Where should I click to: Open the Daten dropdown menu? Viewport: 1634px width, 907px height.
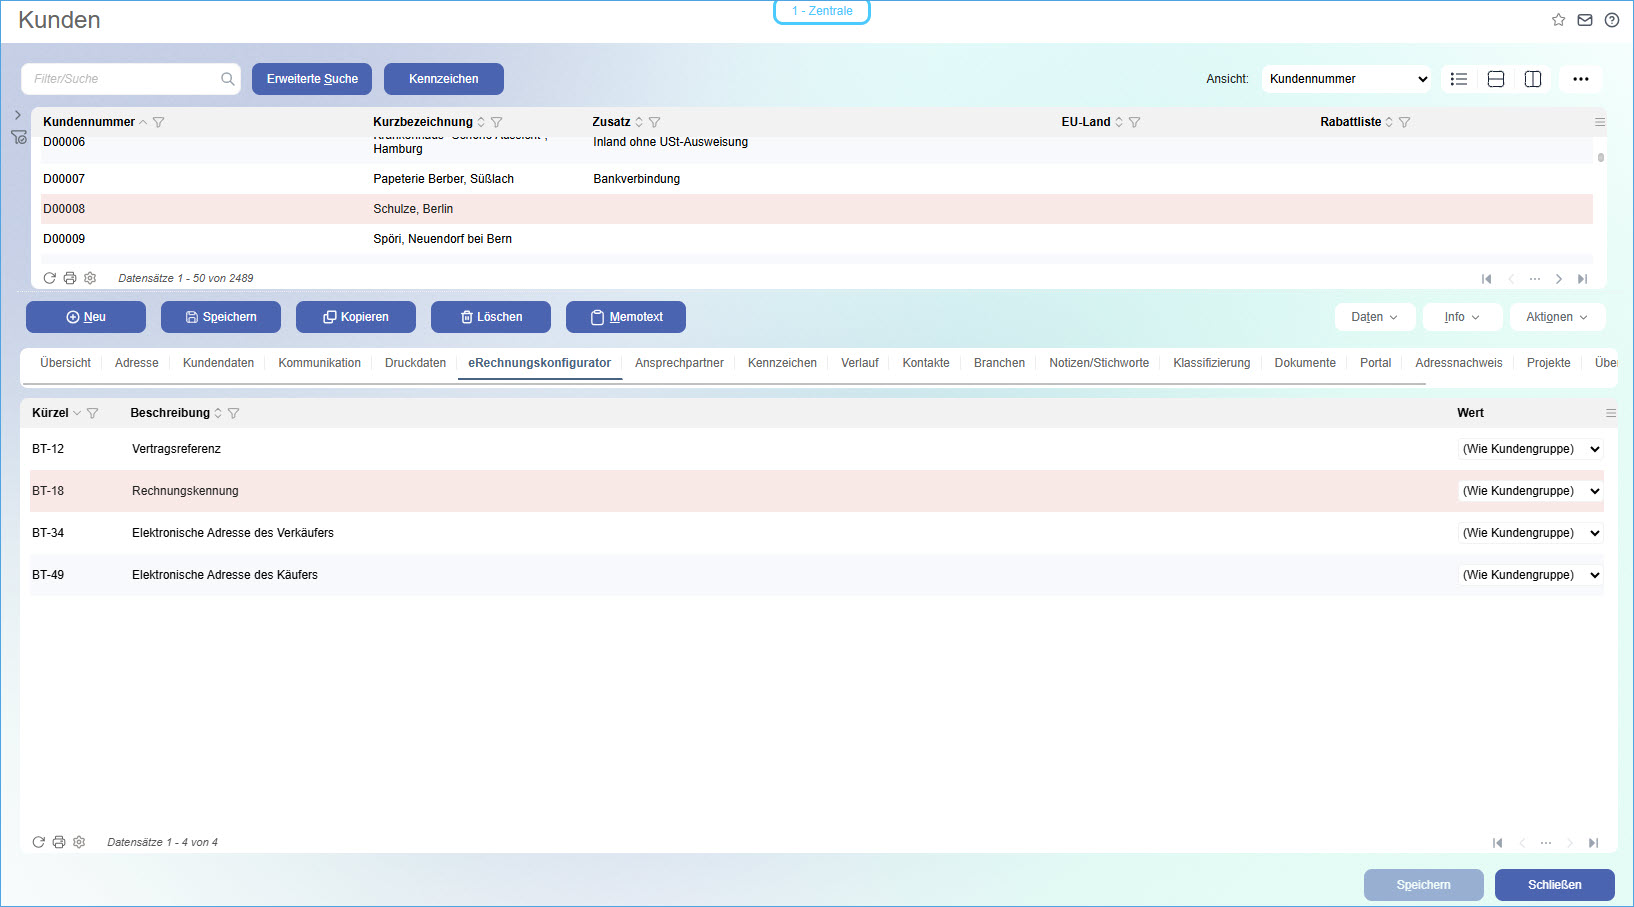pos(1375,317)
